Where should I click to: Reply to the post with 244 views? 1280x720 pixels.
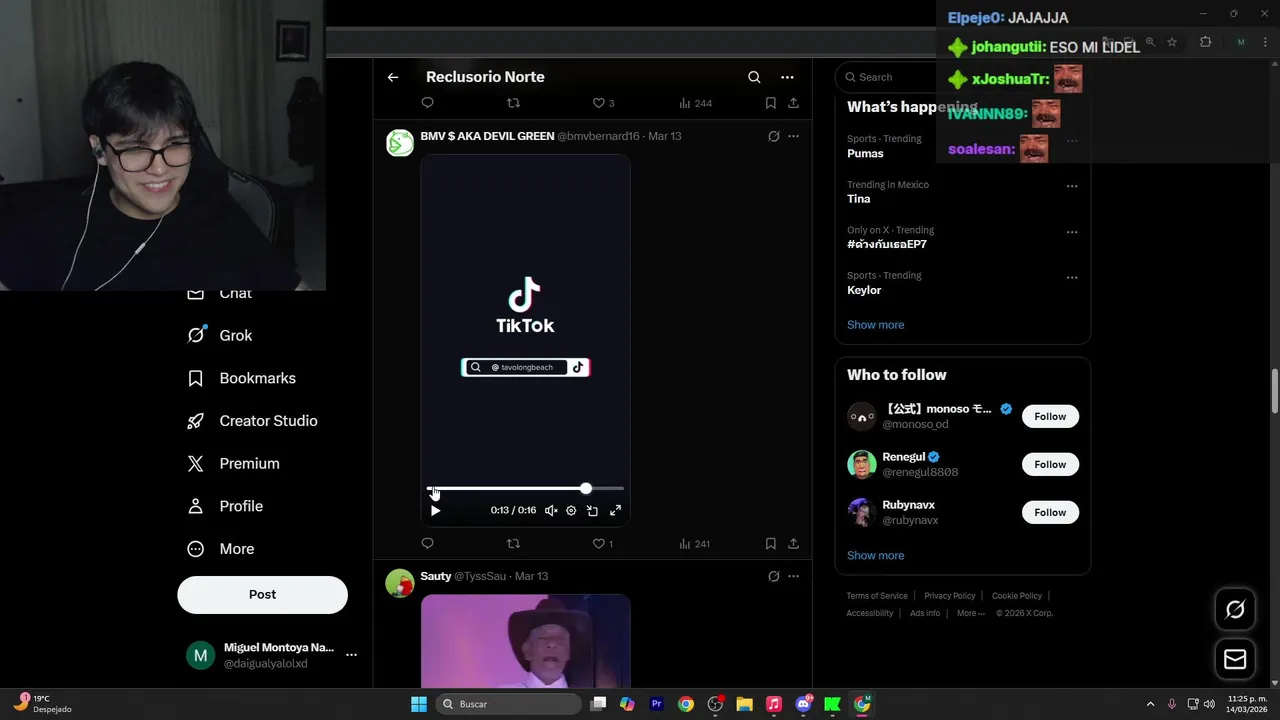[x=427, y=103]
